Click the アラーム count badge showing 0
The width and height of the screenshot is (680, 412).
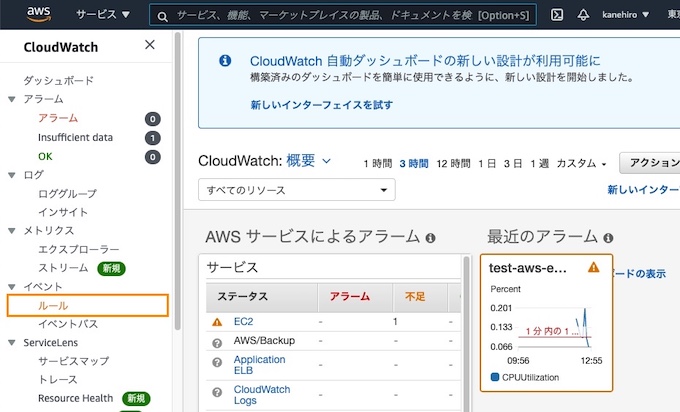point(153,119)
